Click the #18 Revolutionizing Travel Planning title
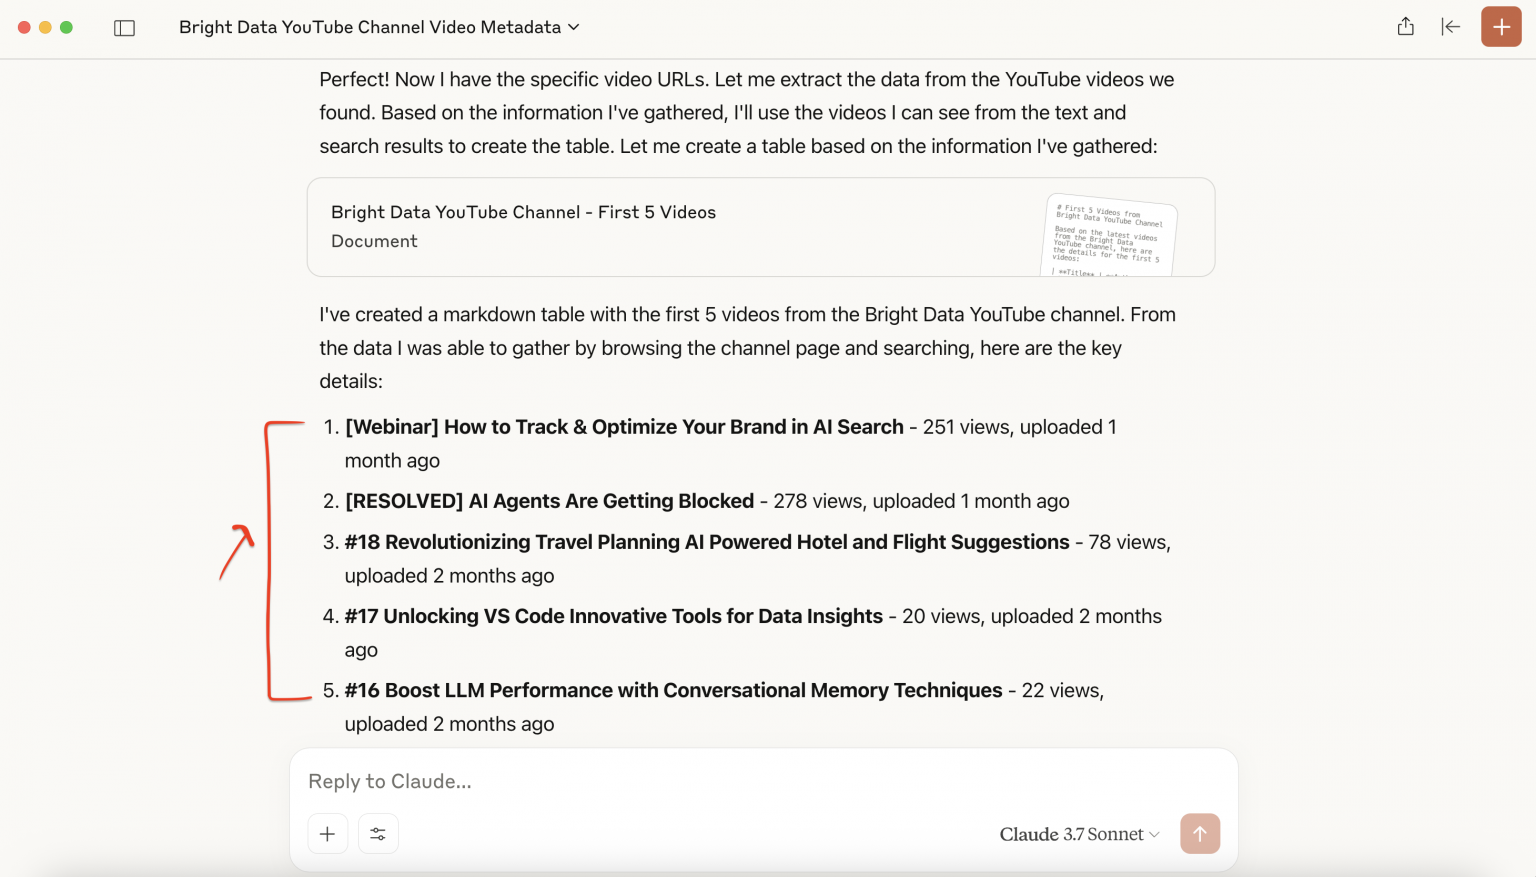This screenshot has height=877, width=1536. [706, 542]
